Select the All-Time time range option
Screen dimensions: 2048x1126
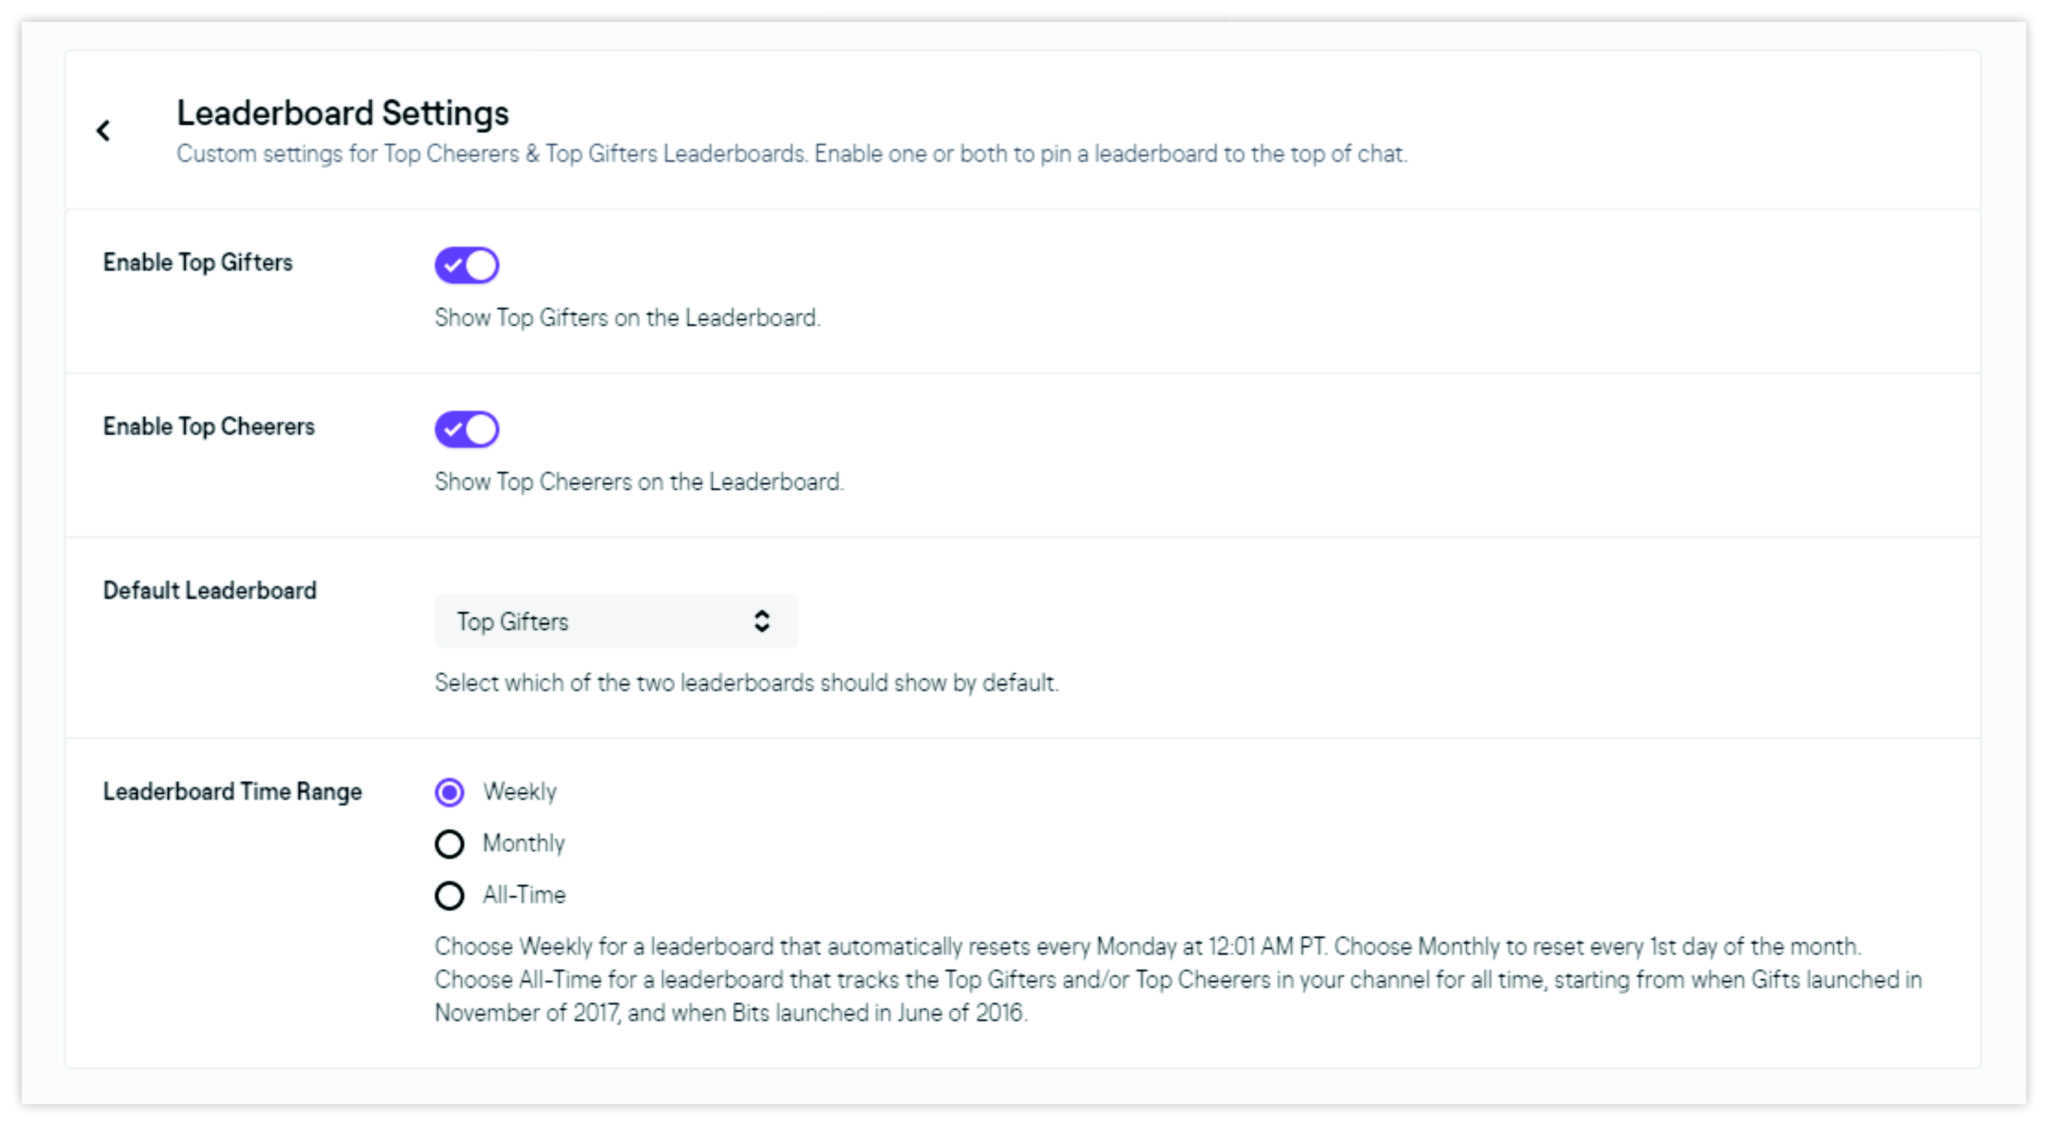[450, 895]
